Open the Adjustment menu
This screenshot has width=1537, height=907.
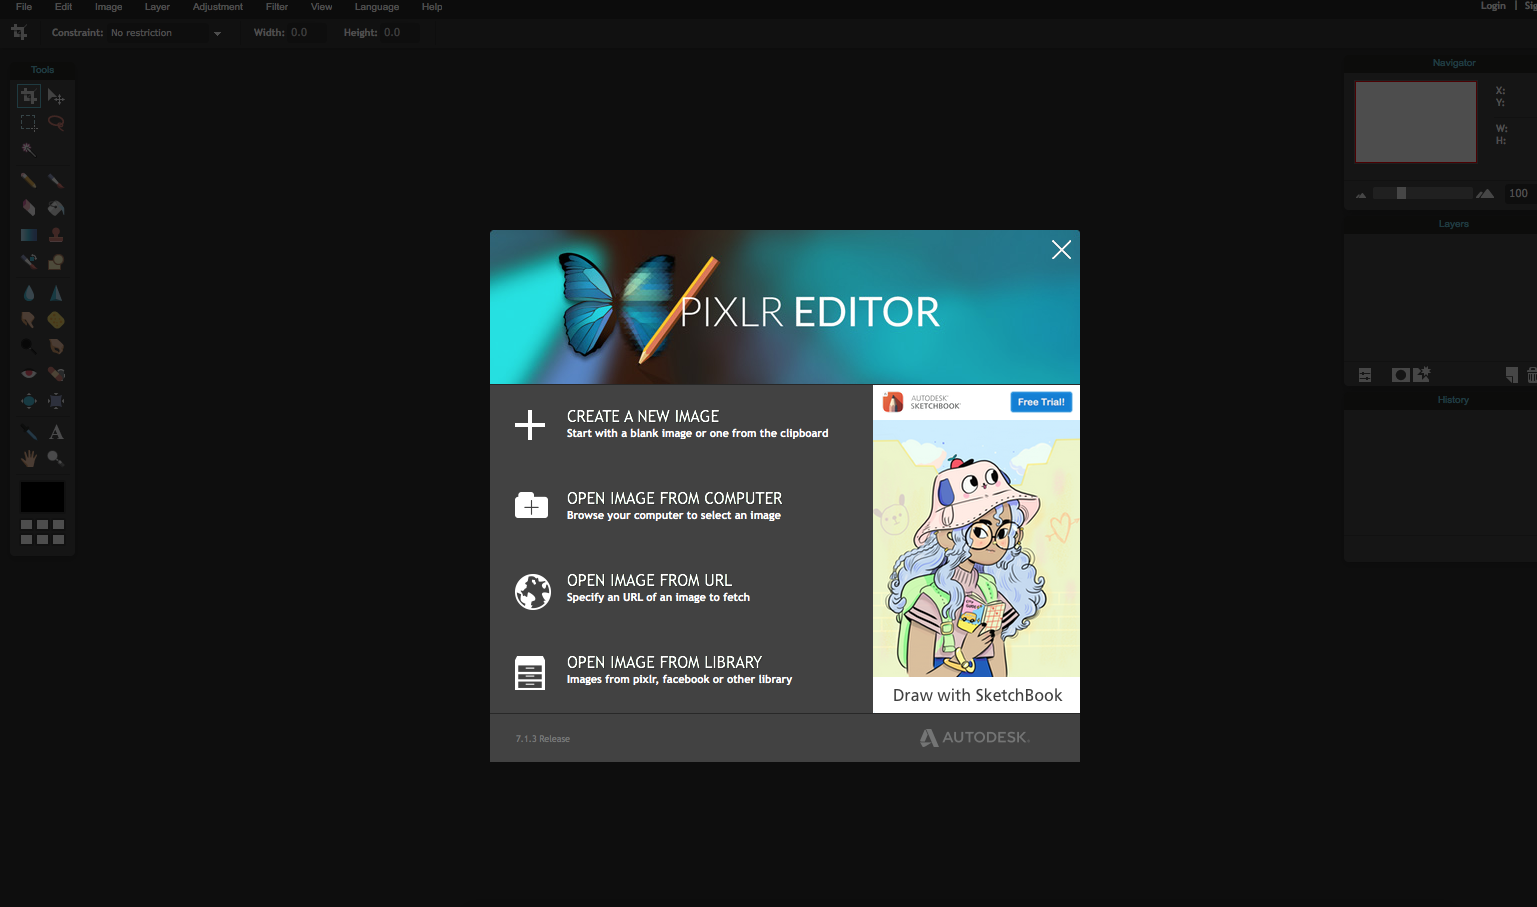click(x=217, y=7)
